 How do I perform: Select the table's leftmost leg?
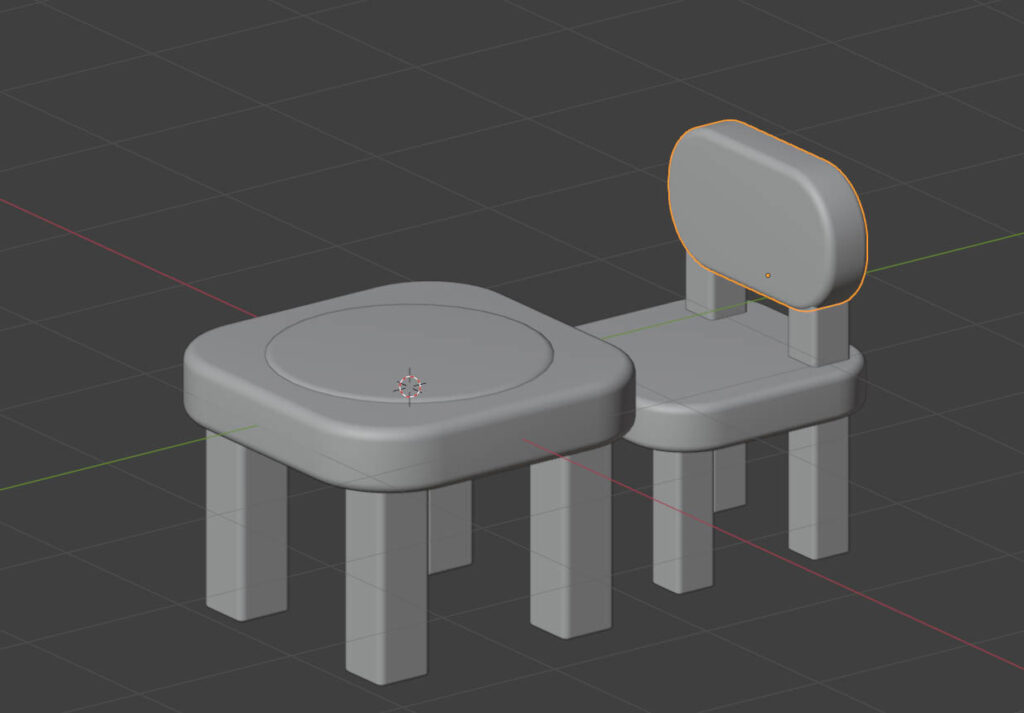[x=246, y=530]
